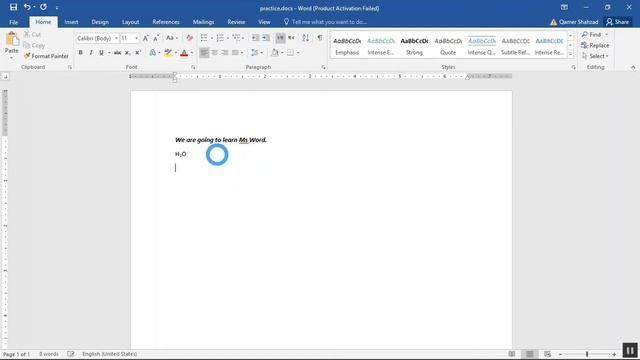640x360 pixels.
Task: Apply the Shading paint bucket
Action: [x=275, y=53]
